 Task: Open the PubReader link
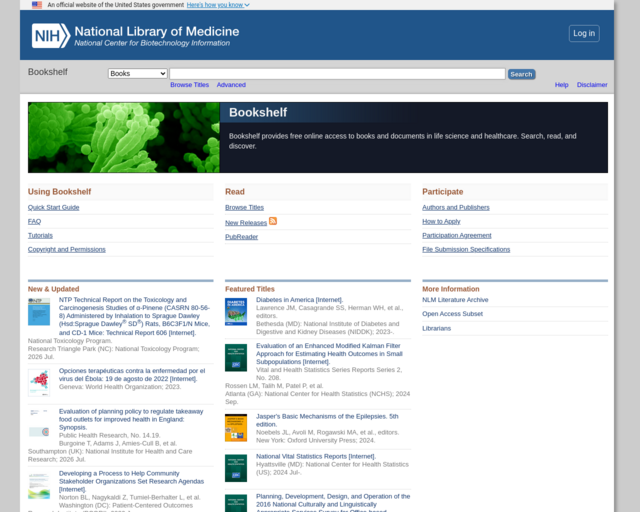click(x=241, y=237)
